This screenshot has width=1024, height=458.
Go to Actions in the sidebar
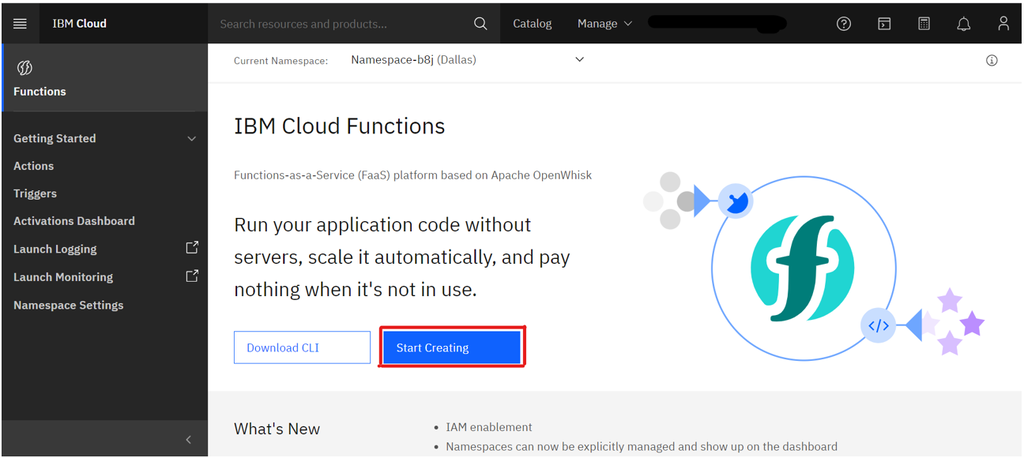click(33, 166)
